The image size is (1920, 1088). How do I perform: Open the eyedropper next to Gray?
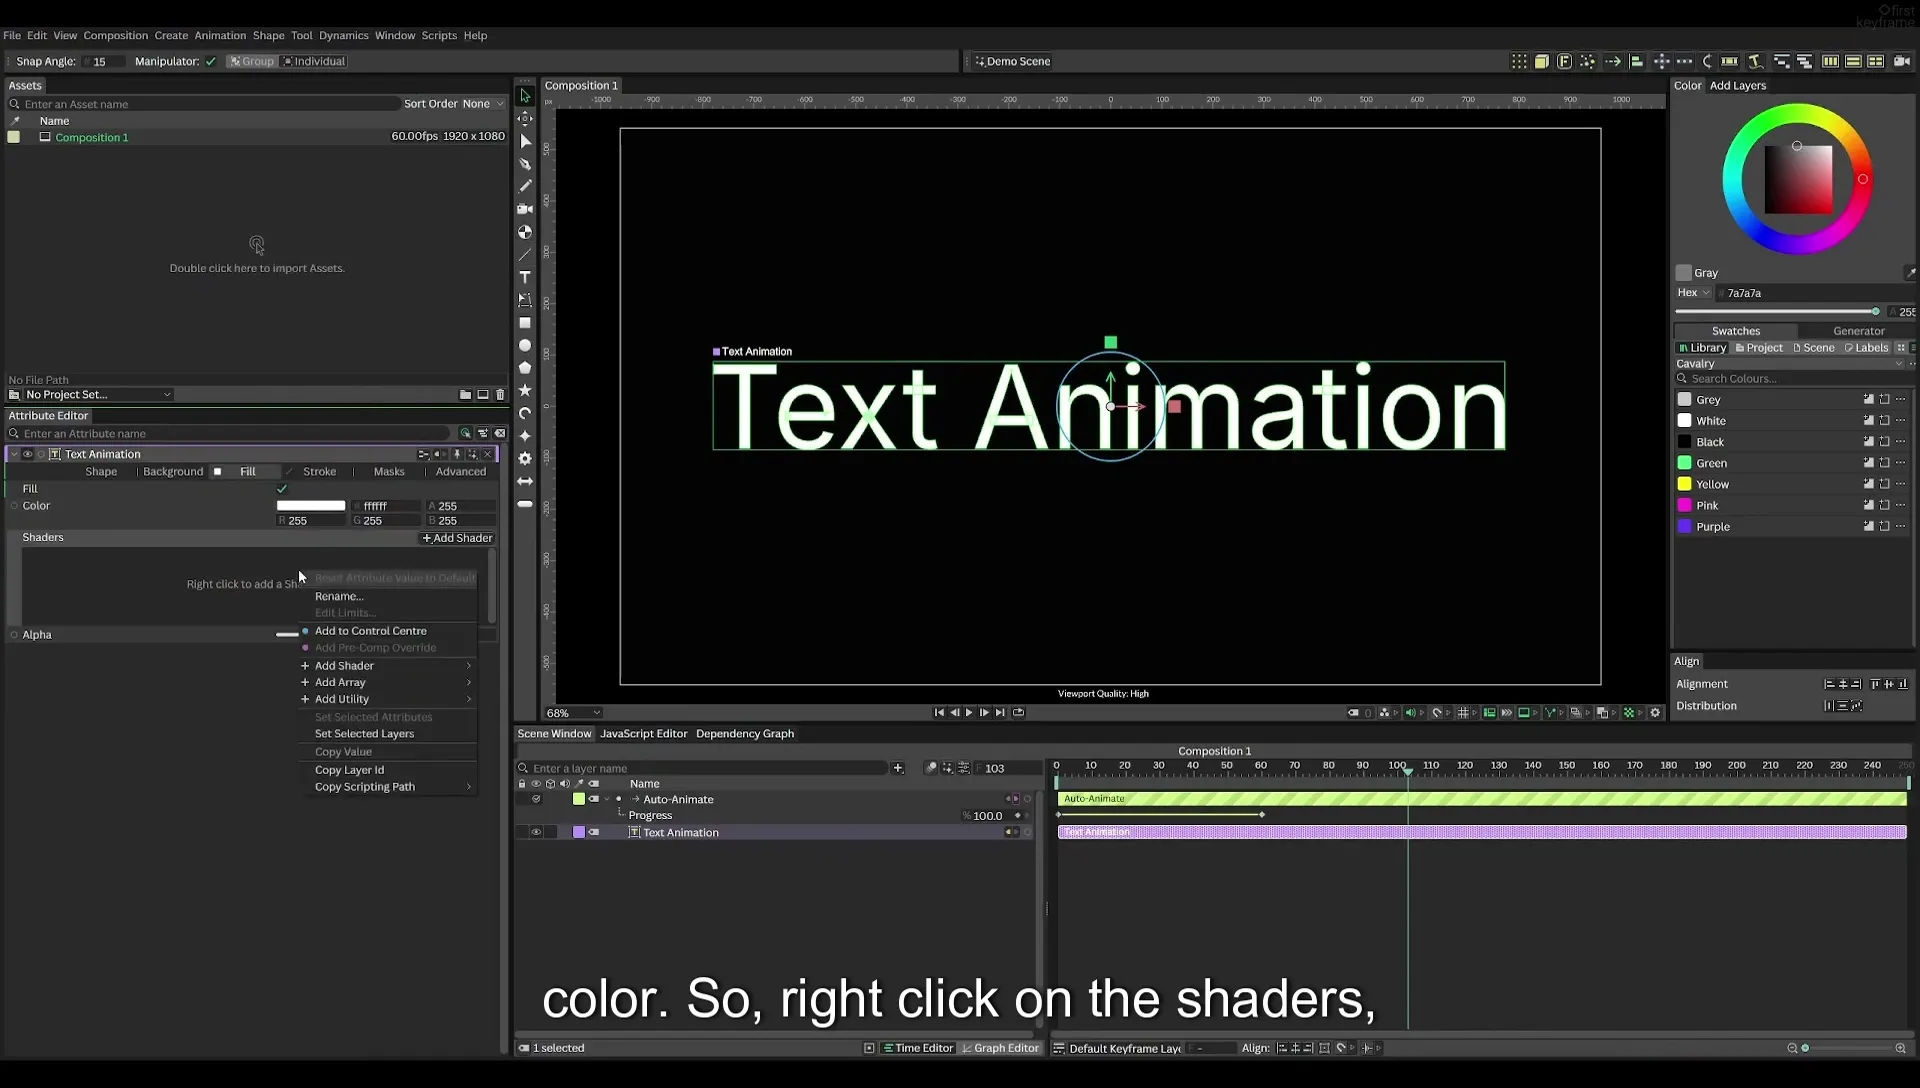pyautogui.click(x=1909, y=273)
